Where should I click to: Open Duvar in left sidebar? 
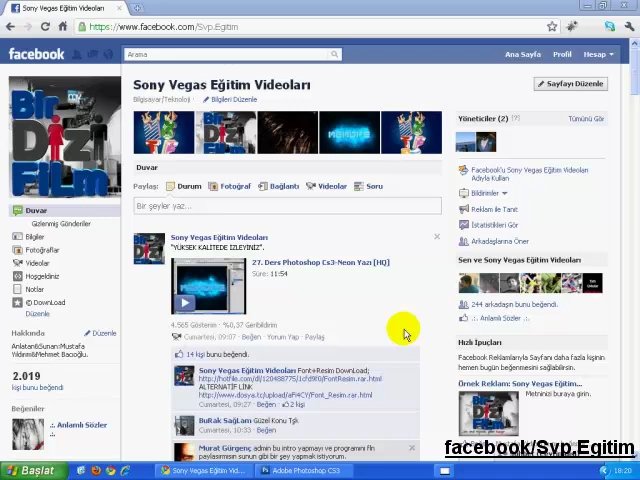pyautogui.click(x=64, y=211)
